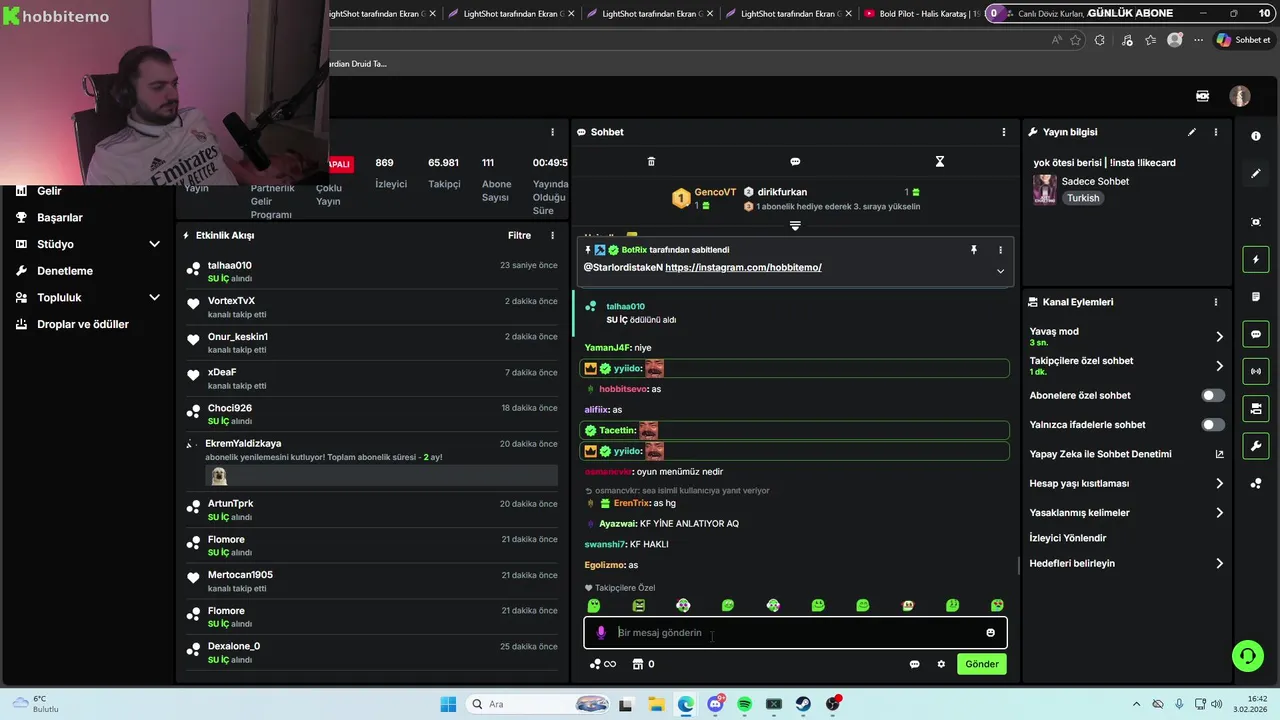1280x720 pixels.
Task: Open Hedefleri belirleyin arrow
Action: (1219, 564)
